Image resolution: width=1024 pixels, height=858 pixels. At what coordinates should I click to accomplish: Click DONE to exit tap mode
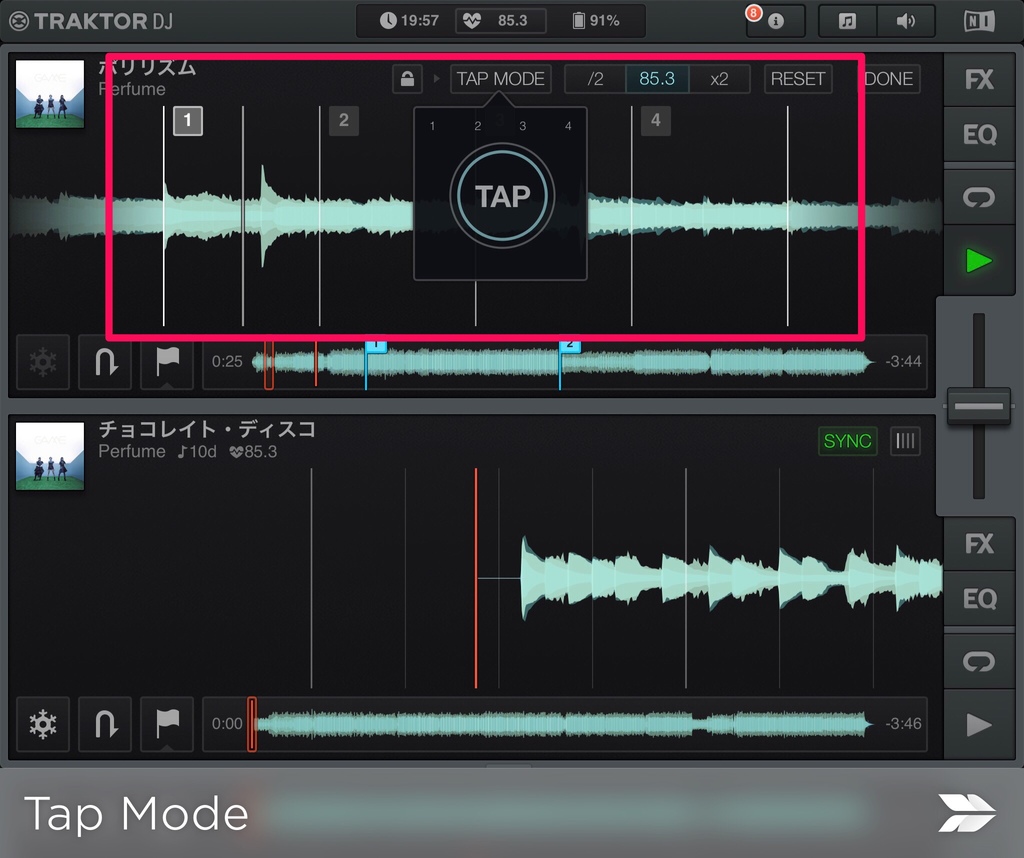tap(889, 79)
